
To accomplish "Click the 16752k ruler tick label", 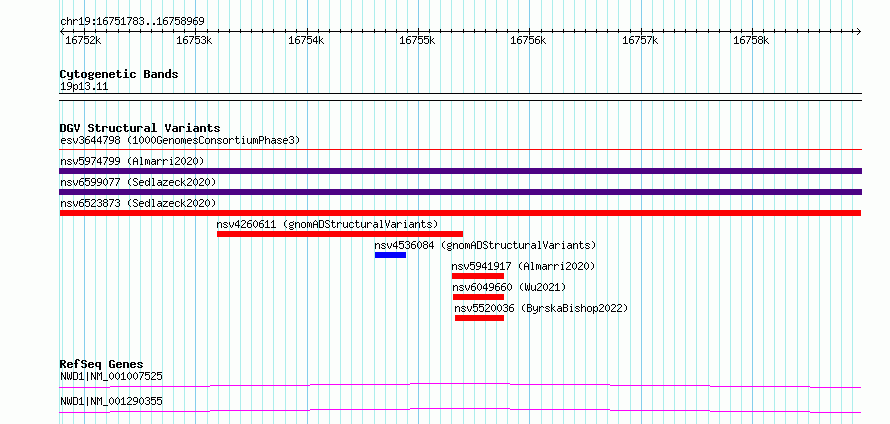I will click(83, 40).
